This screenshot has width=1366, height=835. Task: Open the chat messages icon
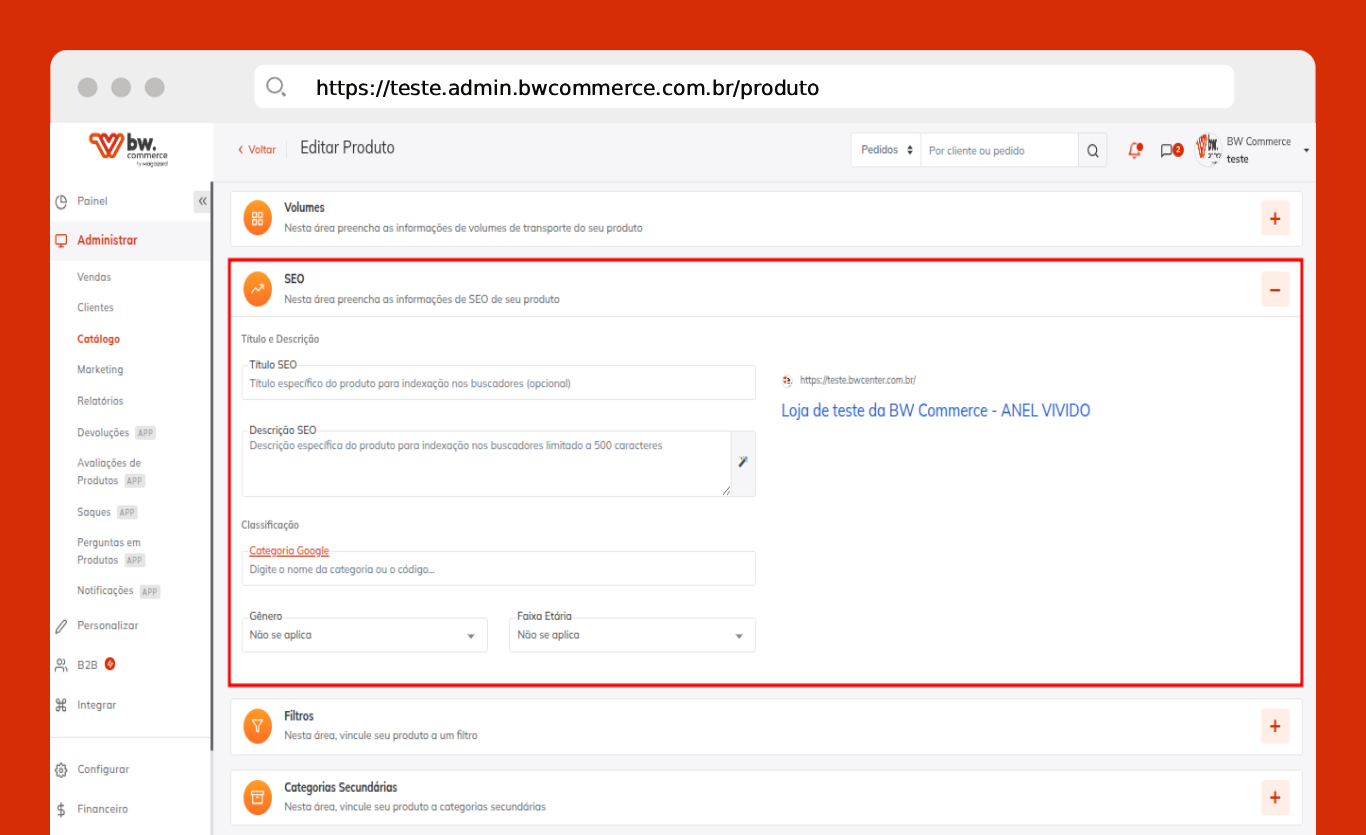(x=1169, y=151)
